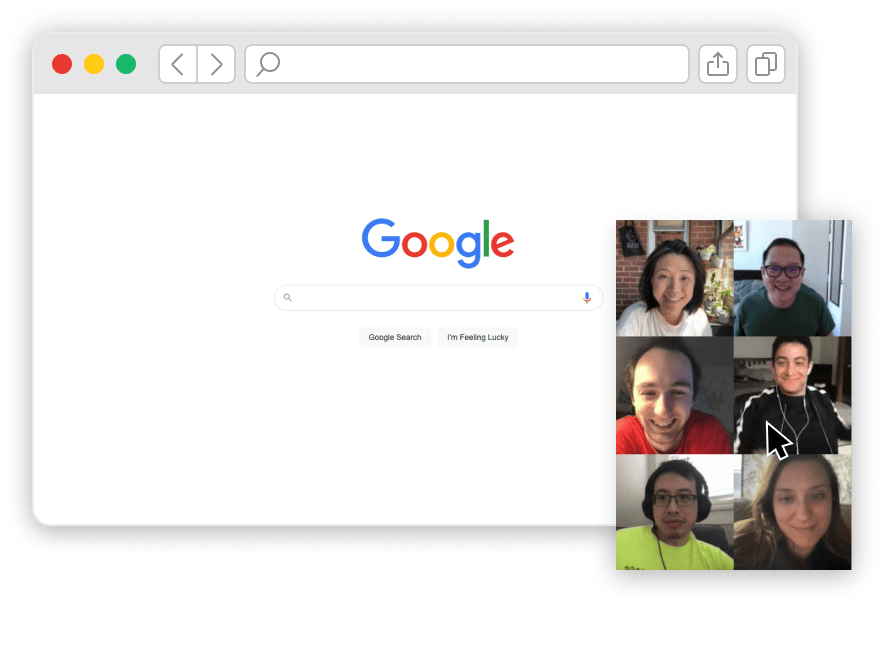Click the back navigation arrow
Screen dimensions: 884x654
click(177, 63)
